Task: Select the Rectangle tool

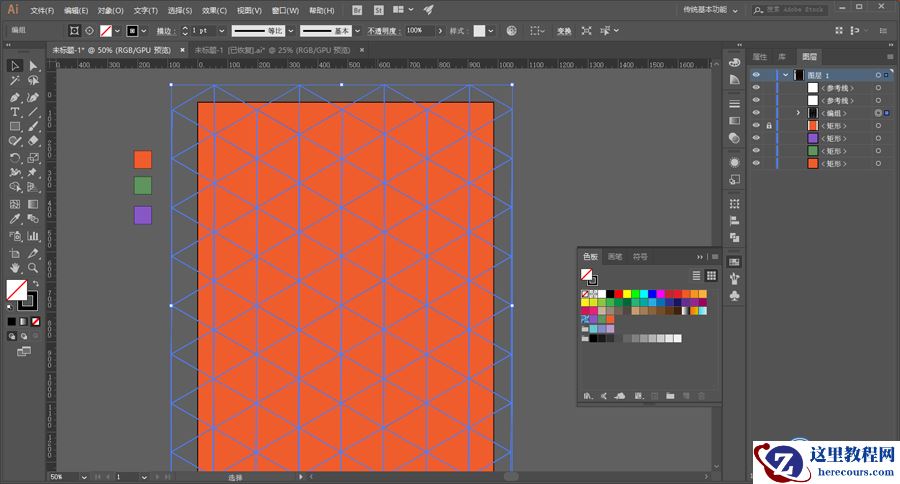Action: [x=15, y=127]
